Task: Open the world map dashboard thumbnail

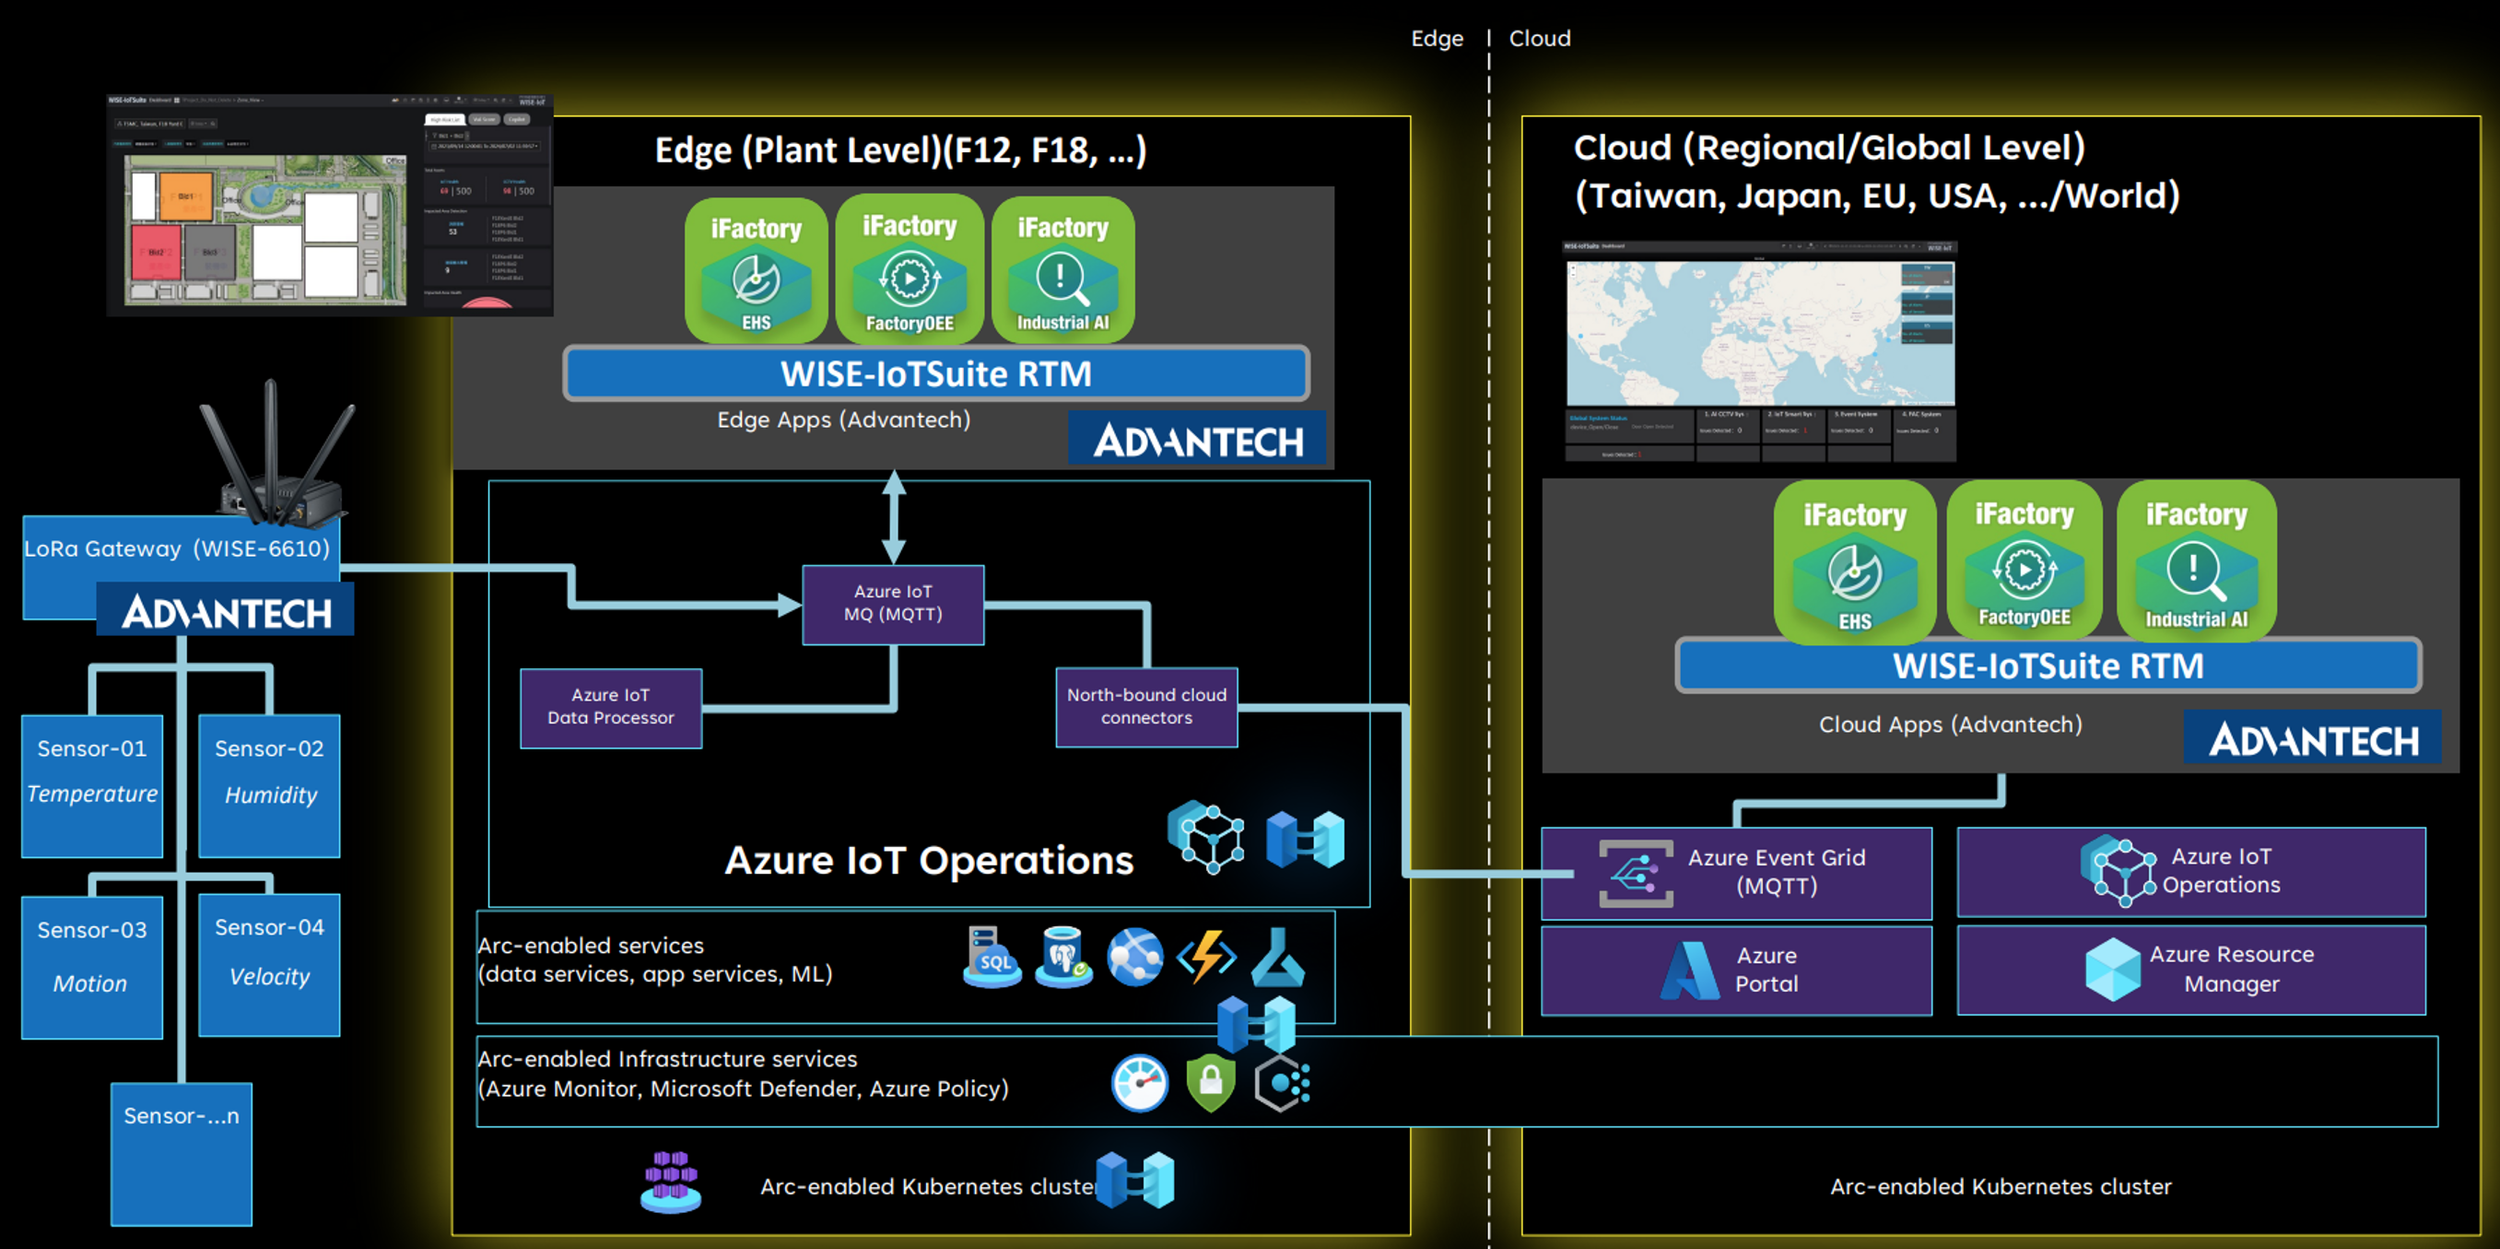Action: coord(1760,351)
